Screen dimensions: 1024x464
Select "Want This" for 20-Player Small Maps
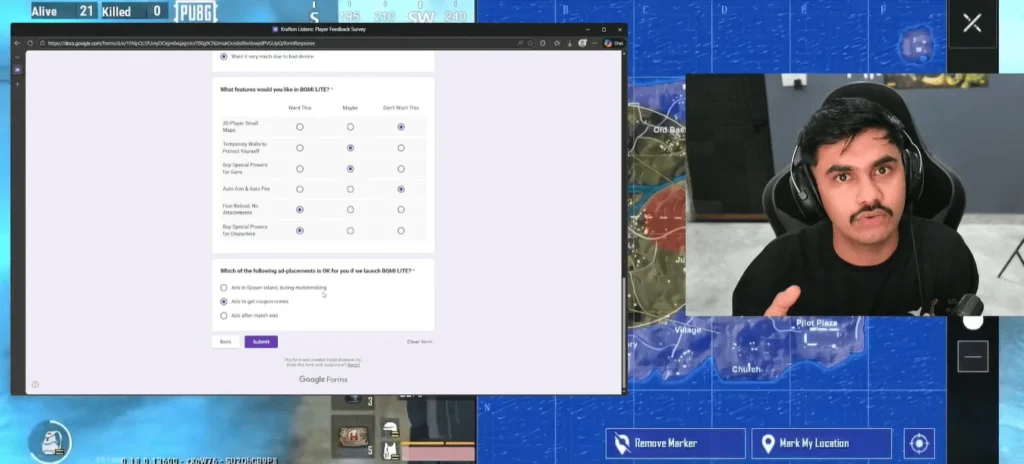300,127
